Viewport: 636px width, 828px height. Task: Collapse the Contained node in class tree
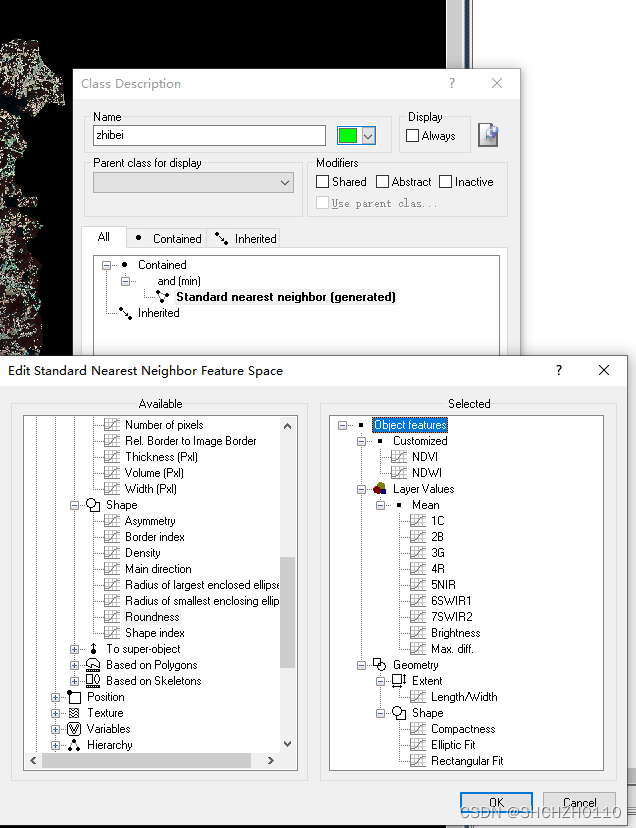[x=106, y=265]
